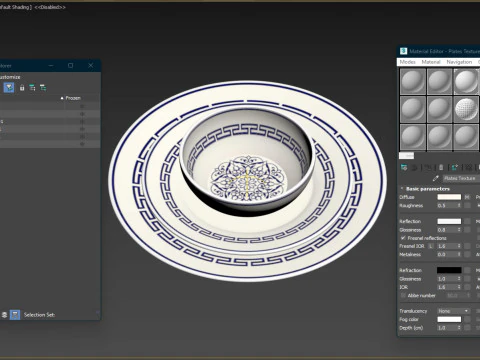480x360 pixels.
Task: Click the third teal hierarchy icon in Scene Explorer
Action: 32,88
